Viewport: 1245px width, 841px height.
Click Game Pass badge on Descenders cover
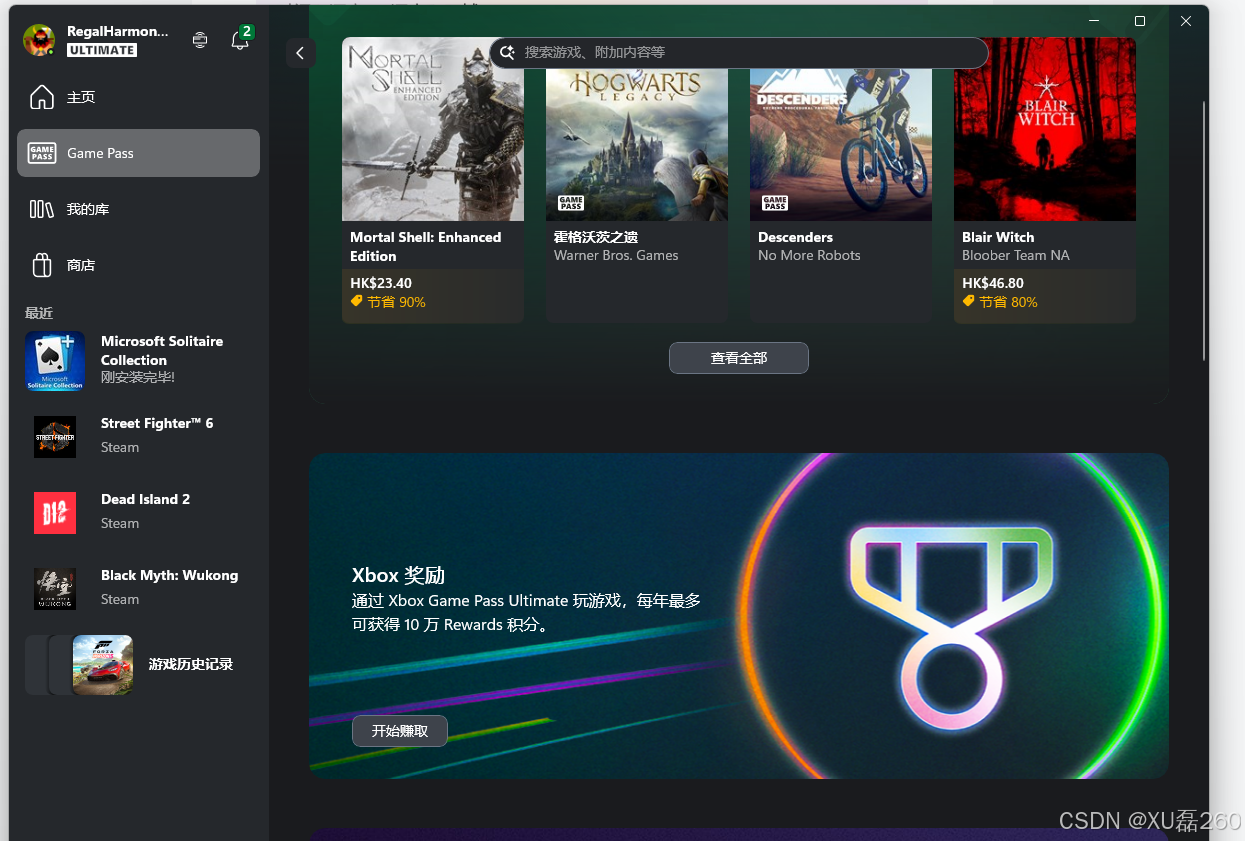pos(775,203)
